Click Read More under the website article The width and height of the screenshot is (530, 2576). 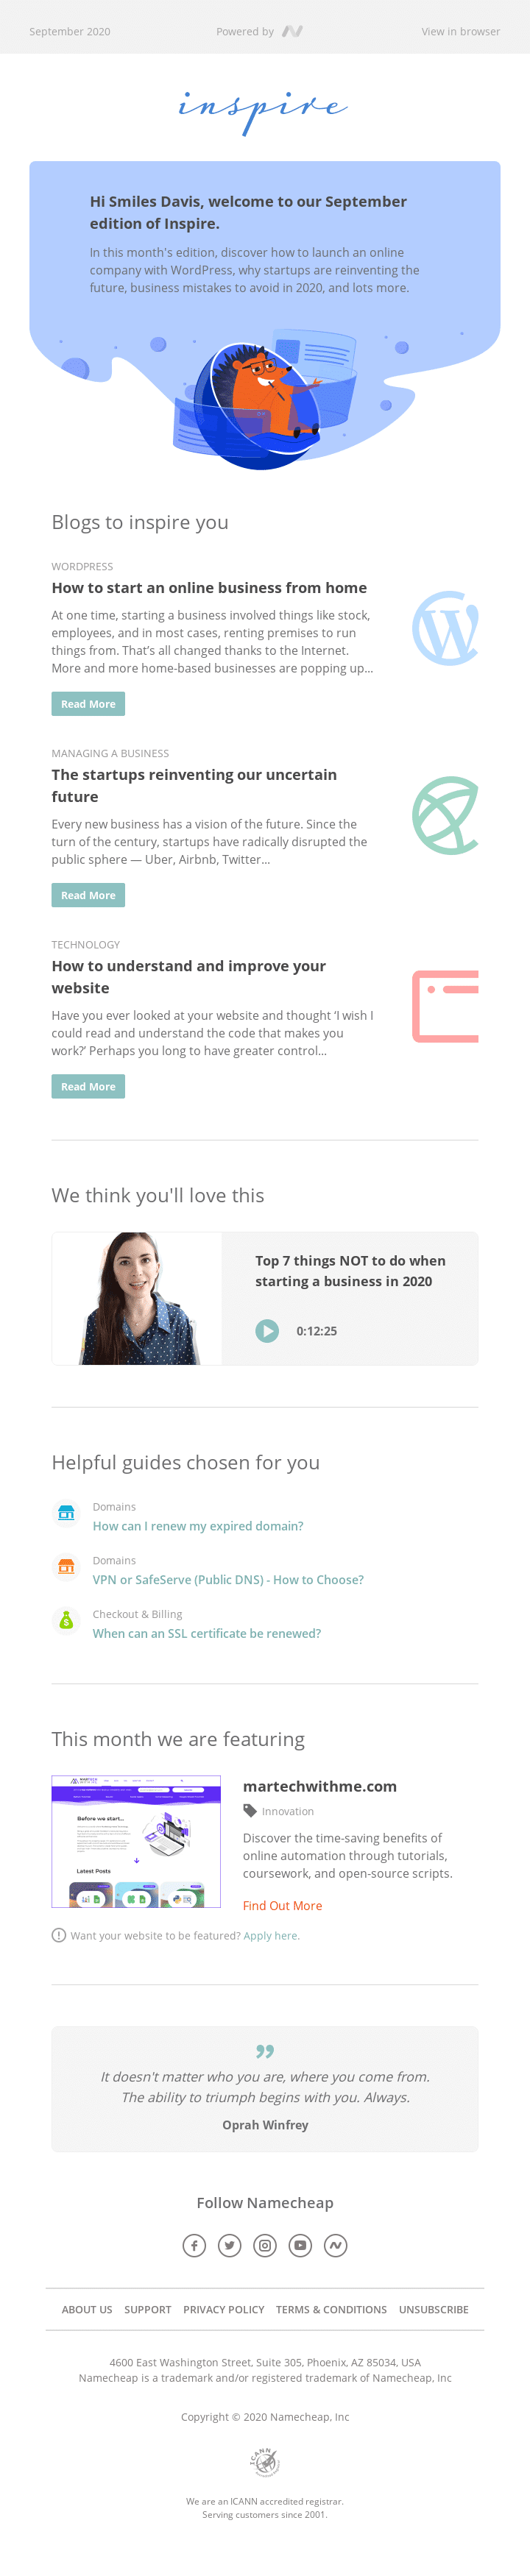(88, 1086)
